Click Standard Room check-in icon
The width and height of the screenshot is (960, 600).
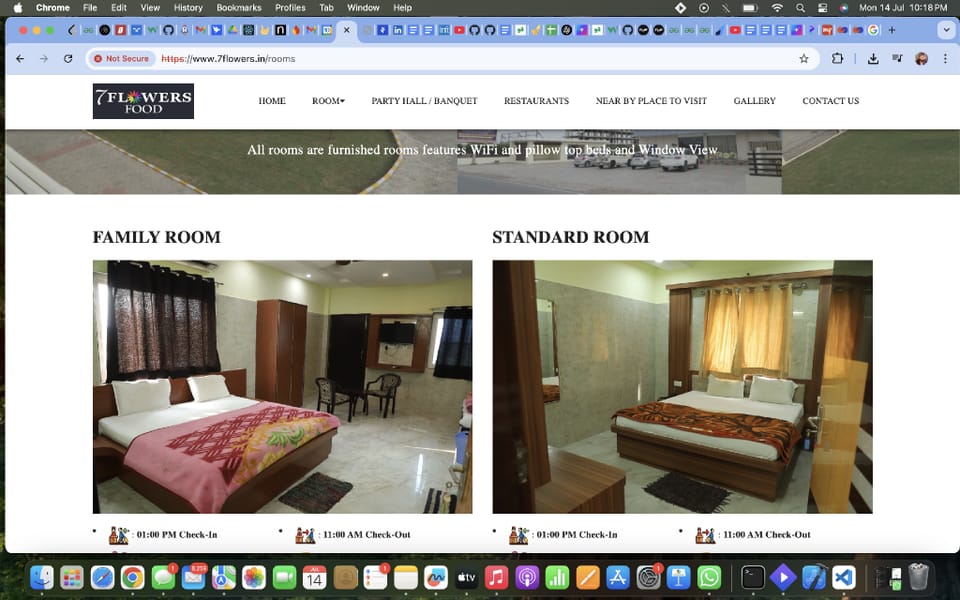(519, 535)
